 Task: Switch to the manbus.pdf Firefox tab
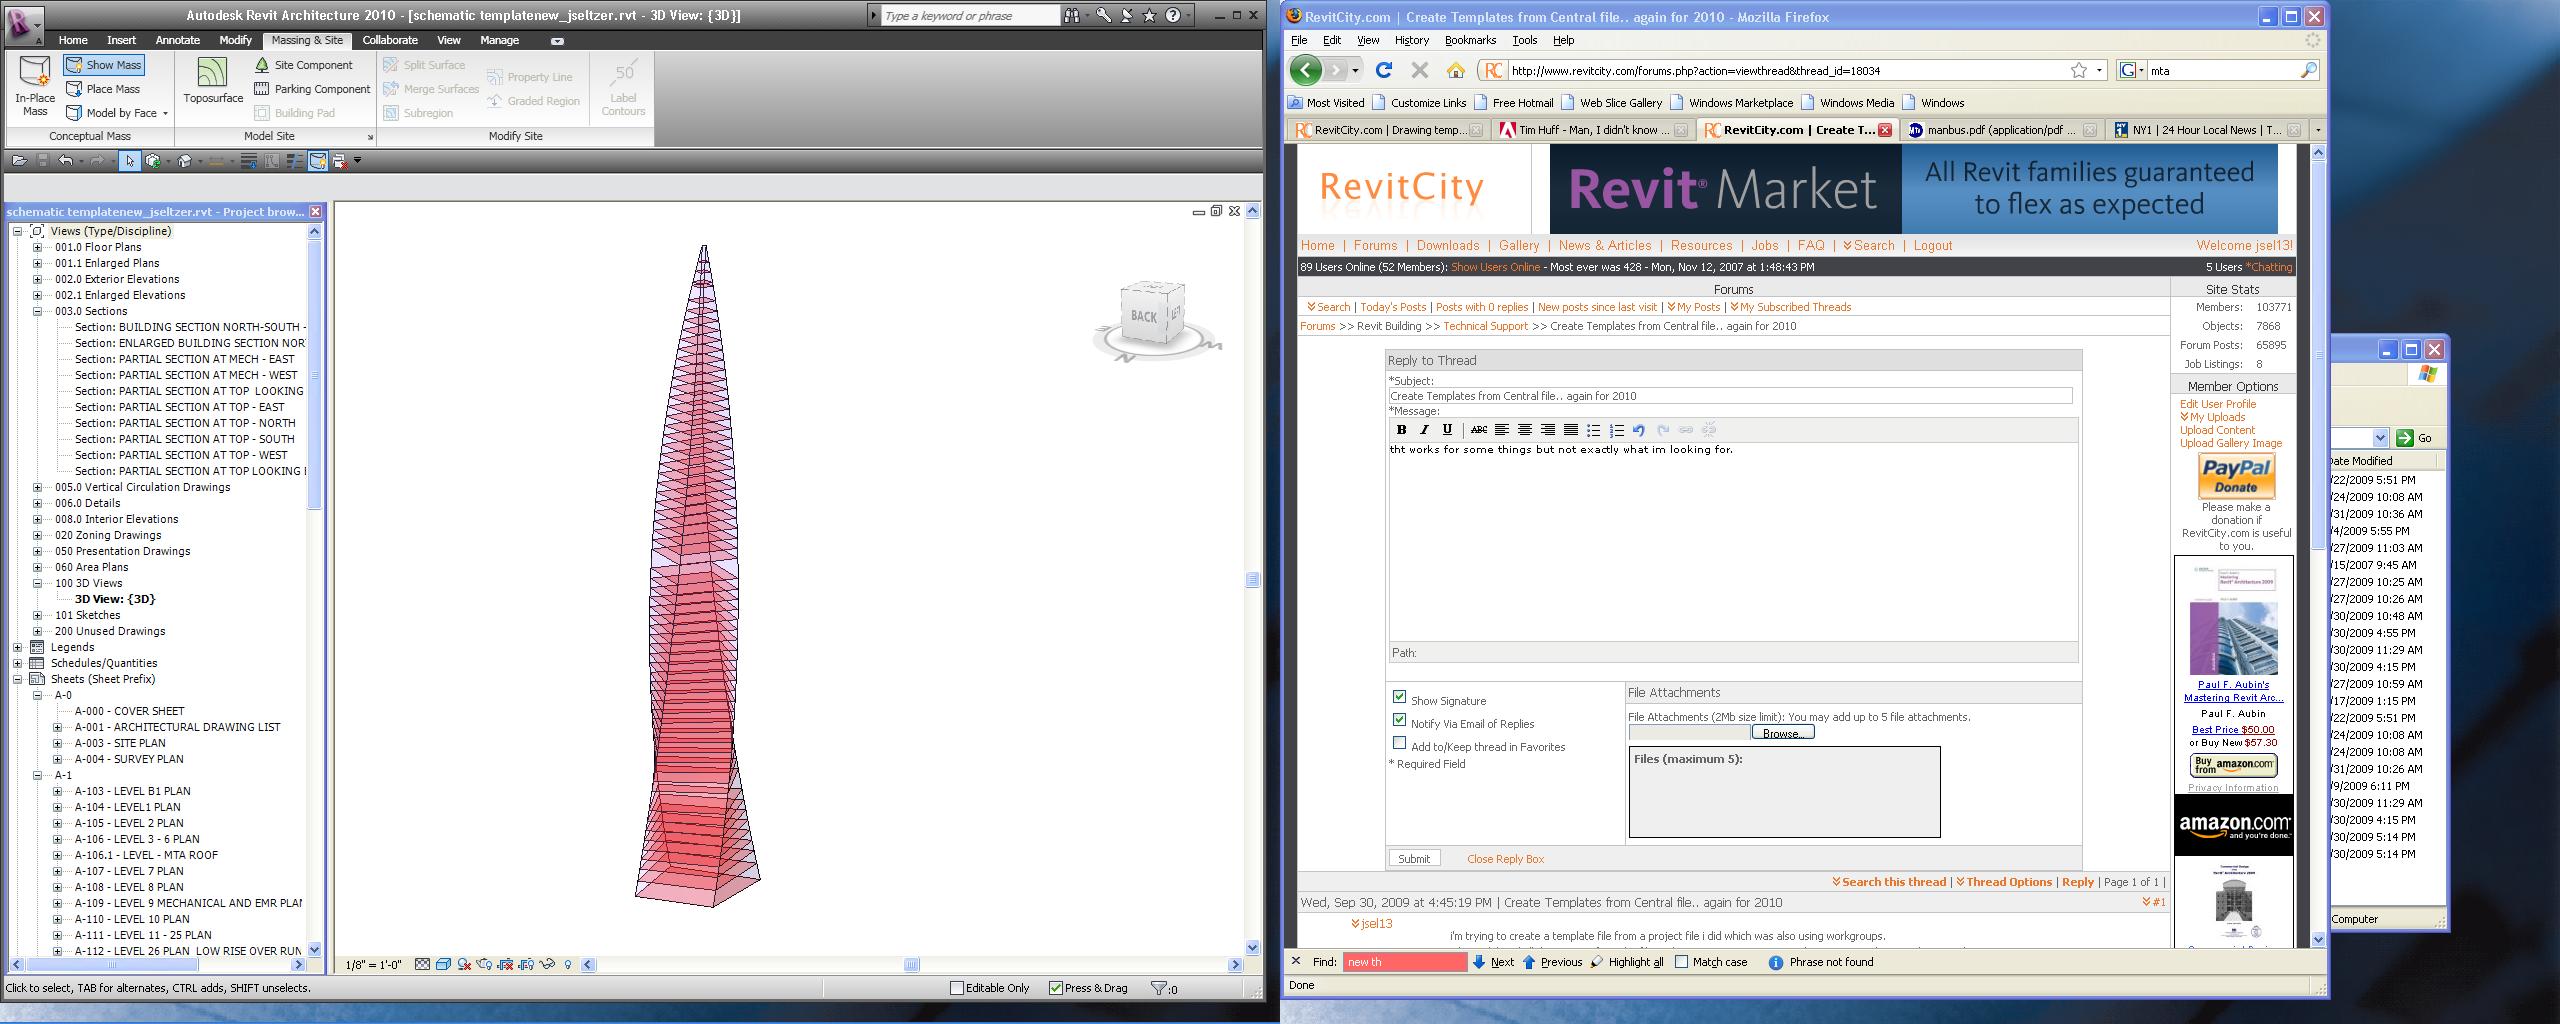coord(1997,130)
